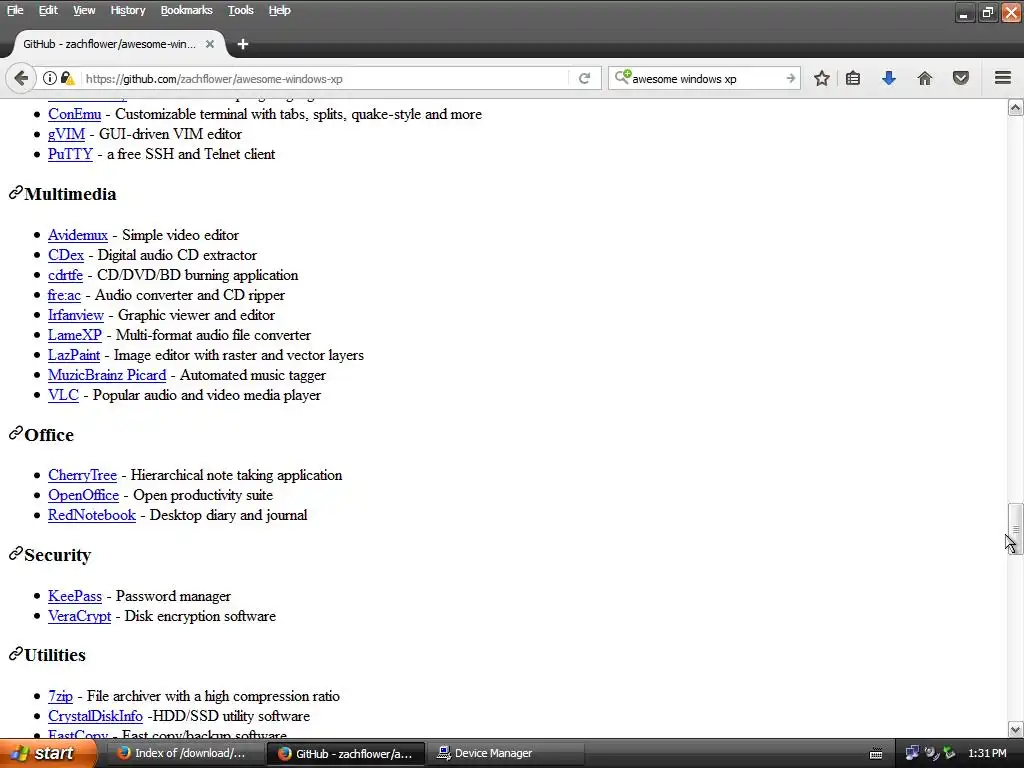1024x768 pixels.
Task: Click the GitHub URL address field
Action: click(323, 78)
